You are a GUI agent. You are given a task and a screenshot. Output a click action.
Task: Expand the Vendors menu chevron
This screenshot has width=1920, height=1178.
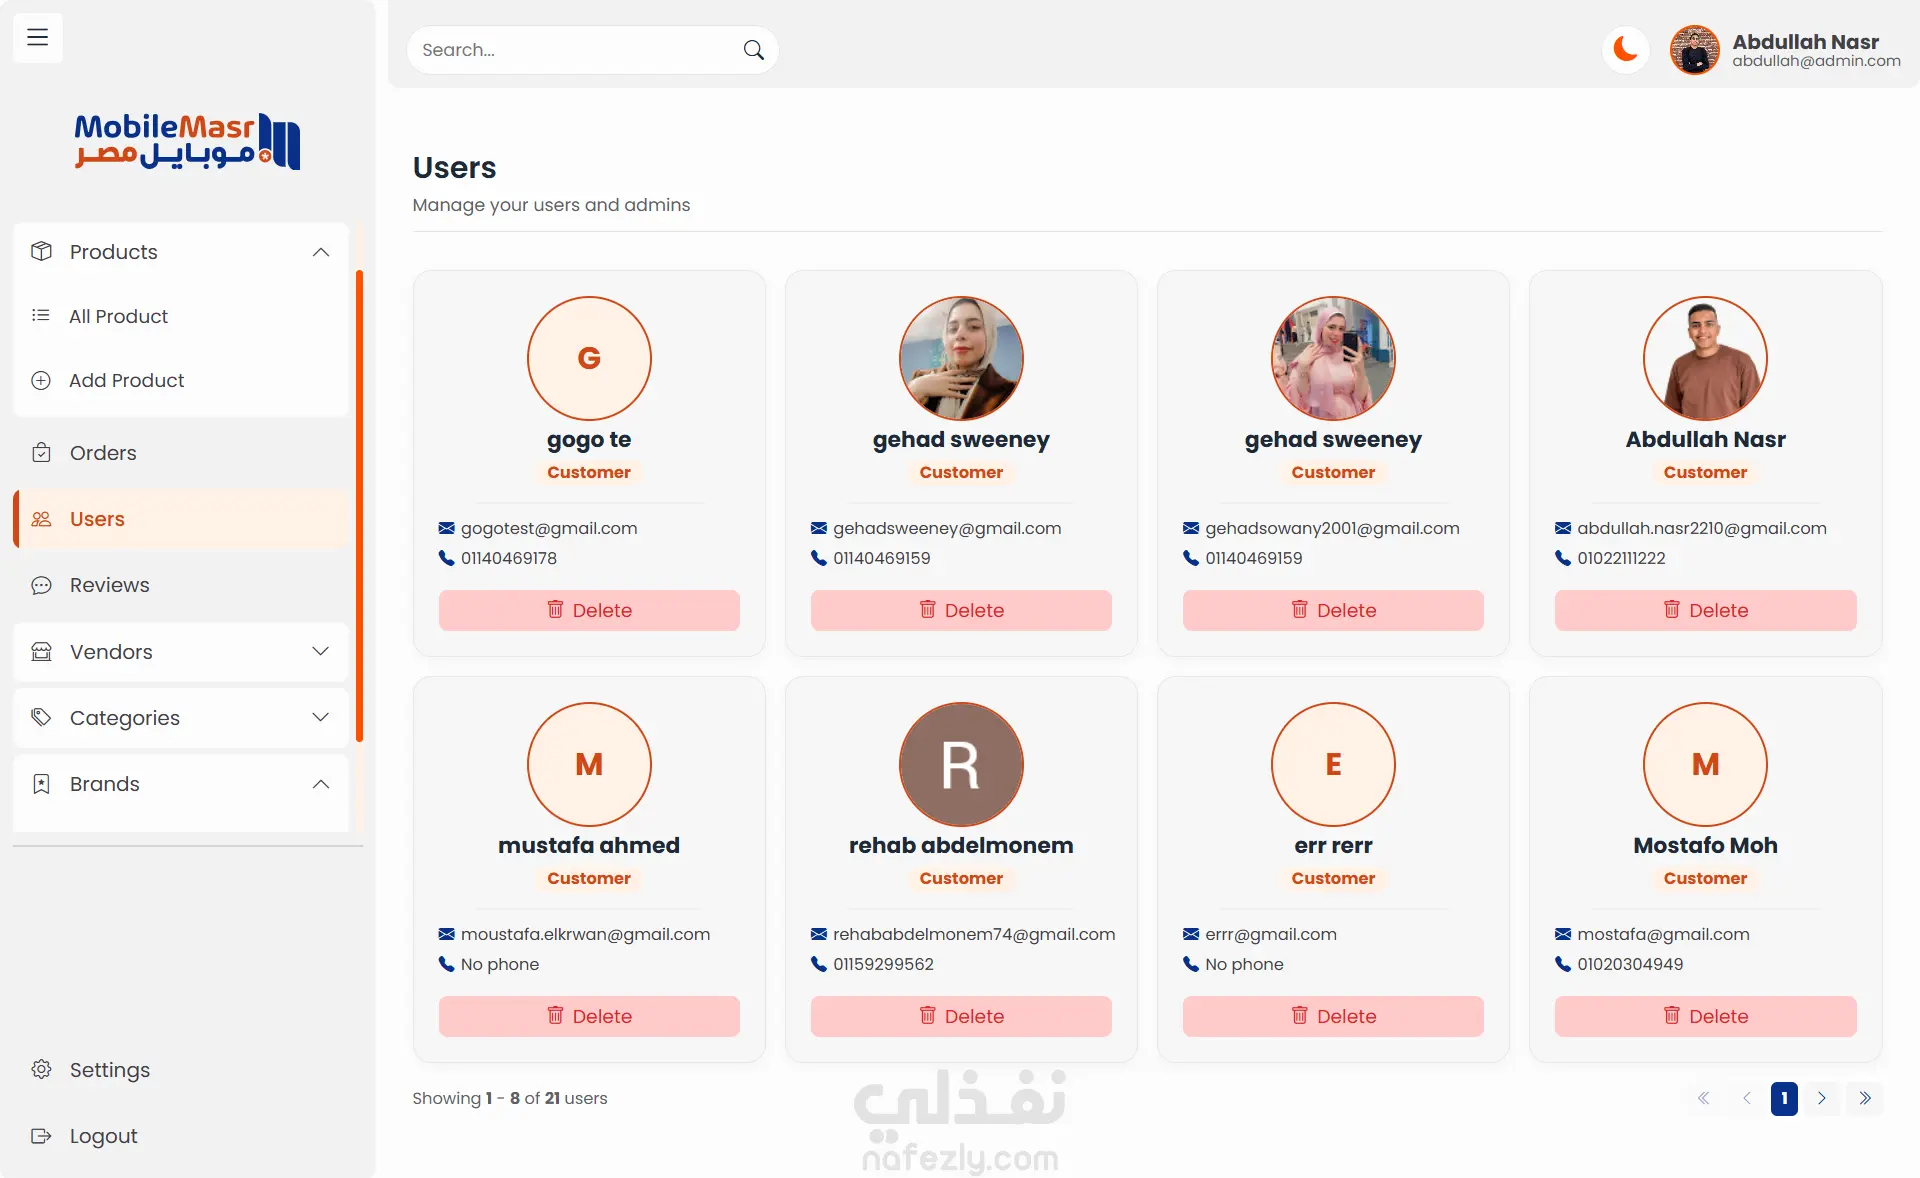click(x=320, y=652)
